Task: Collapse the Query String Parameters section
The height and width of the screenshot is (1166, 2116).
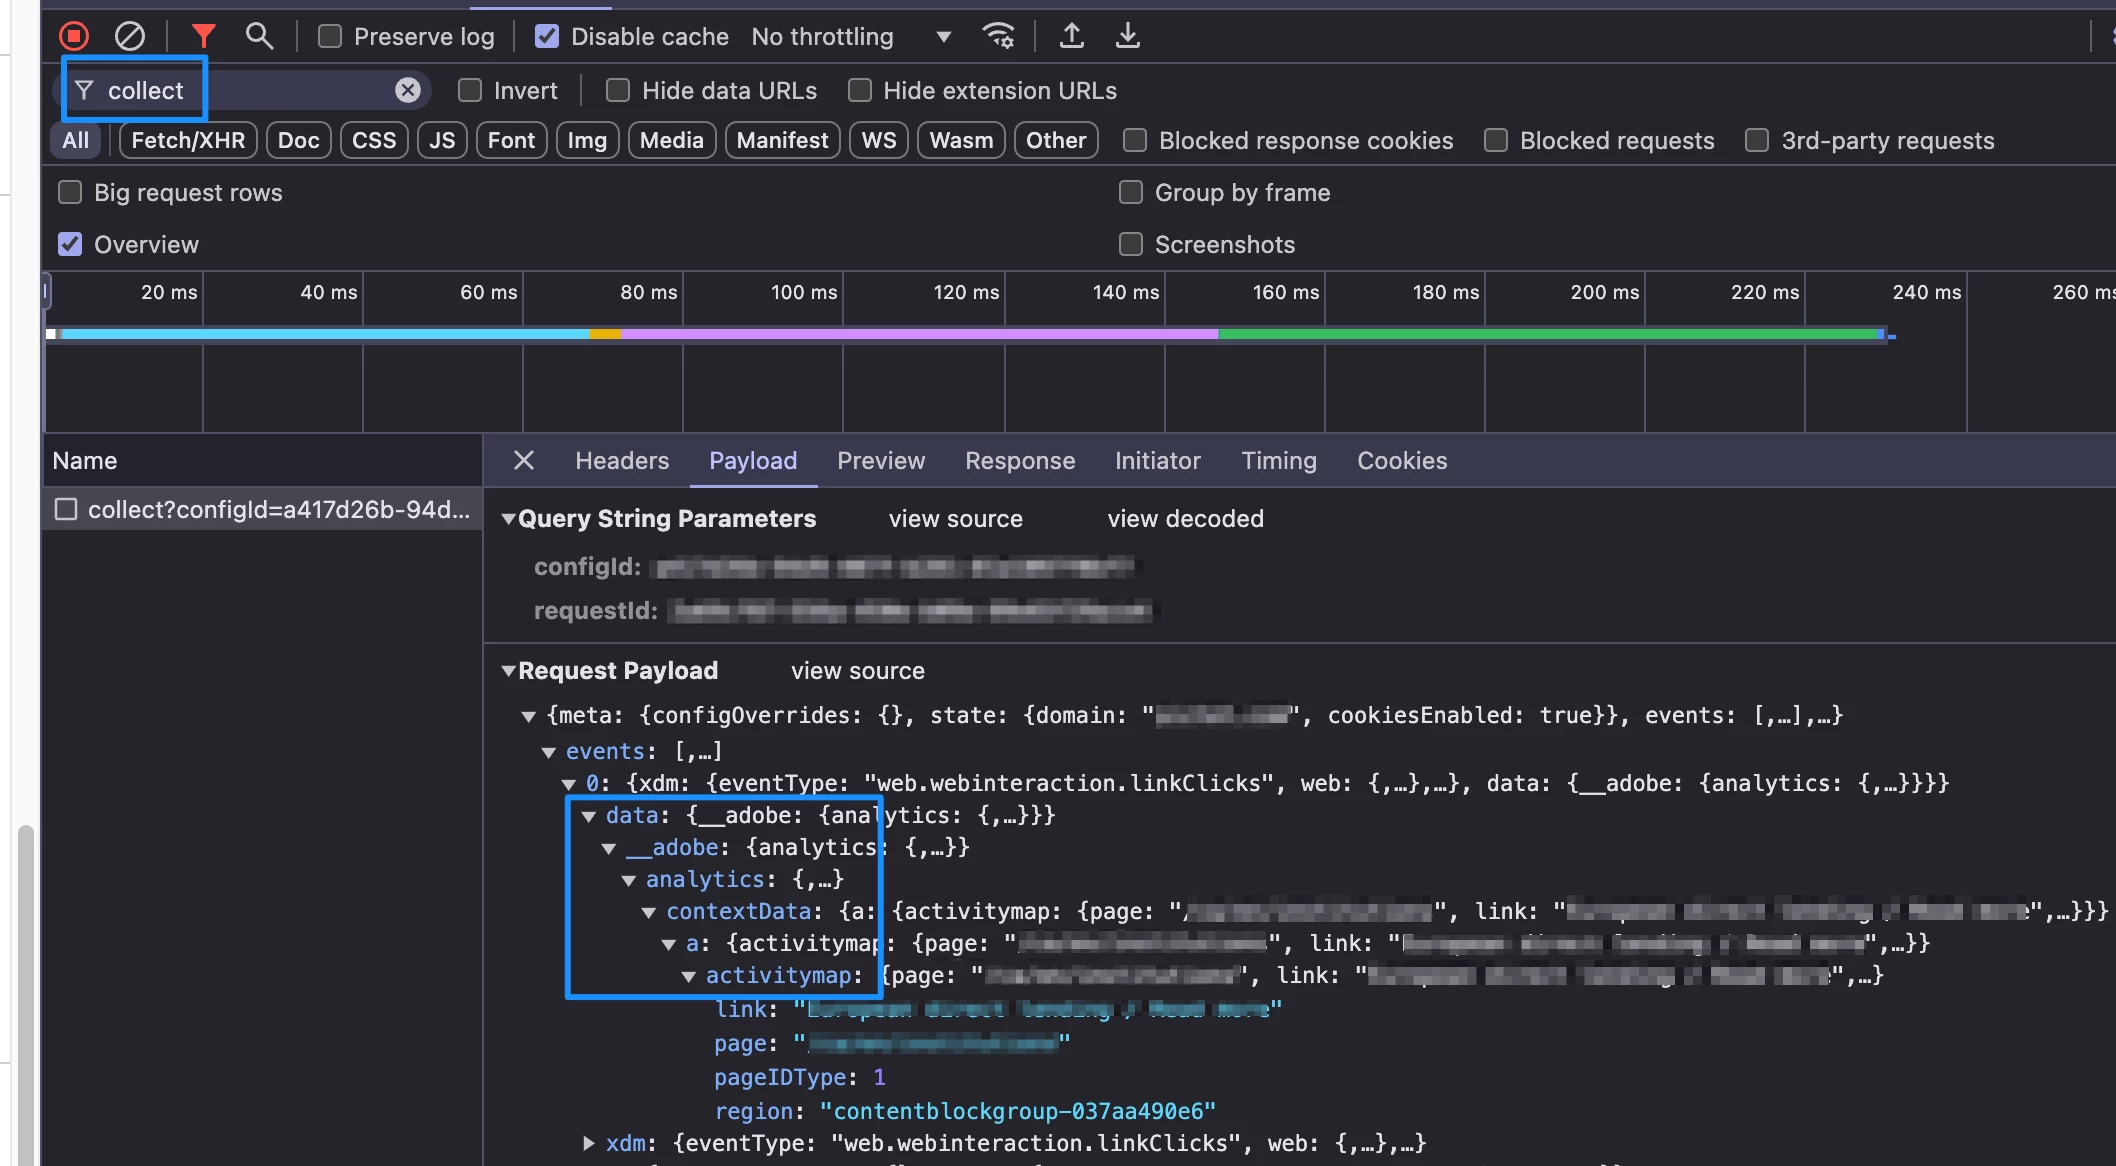Action: [509, 518]
